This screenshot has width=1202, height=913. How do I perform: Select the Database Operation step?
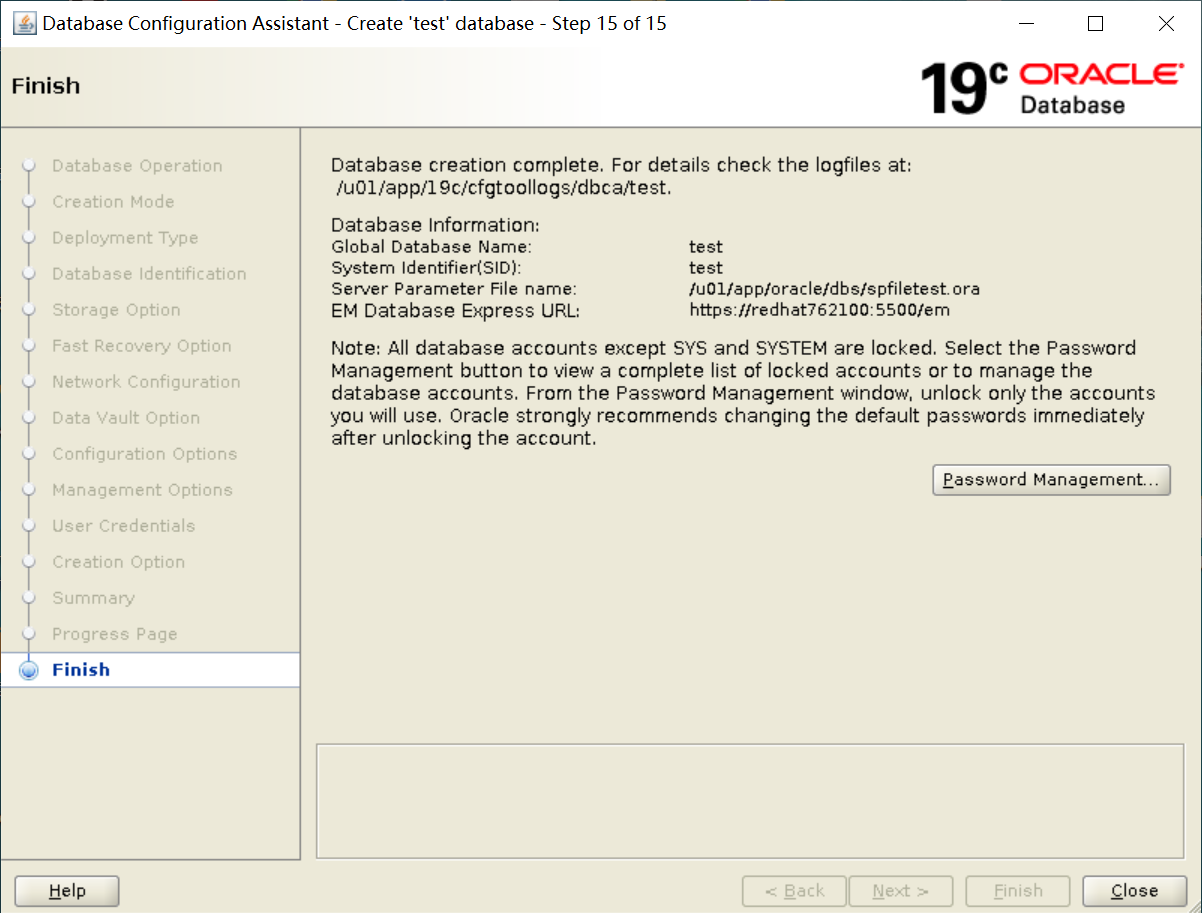[x=137, y=166]
